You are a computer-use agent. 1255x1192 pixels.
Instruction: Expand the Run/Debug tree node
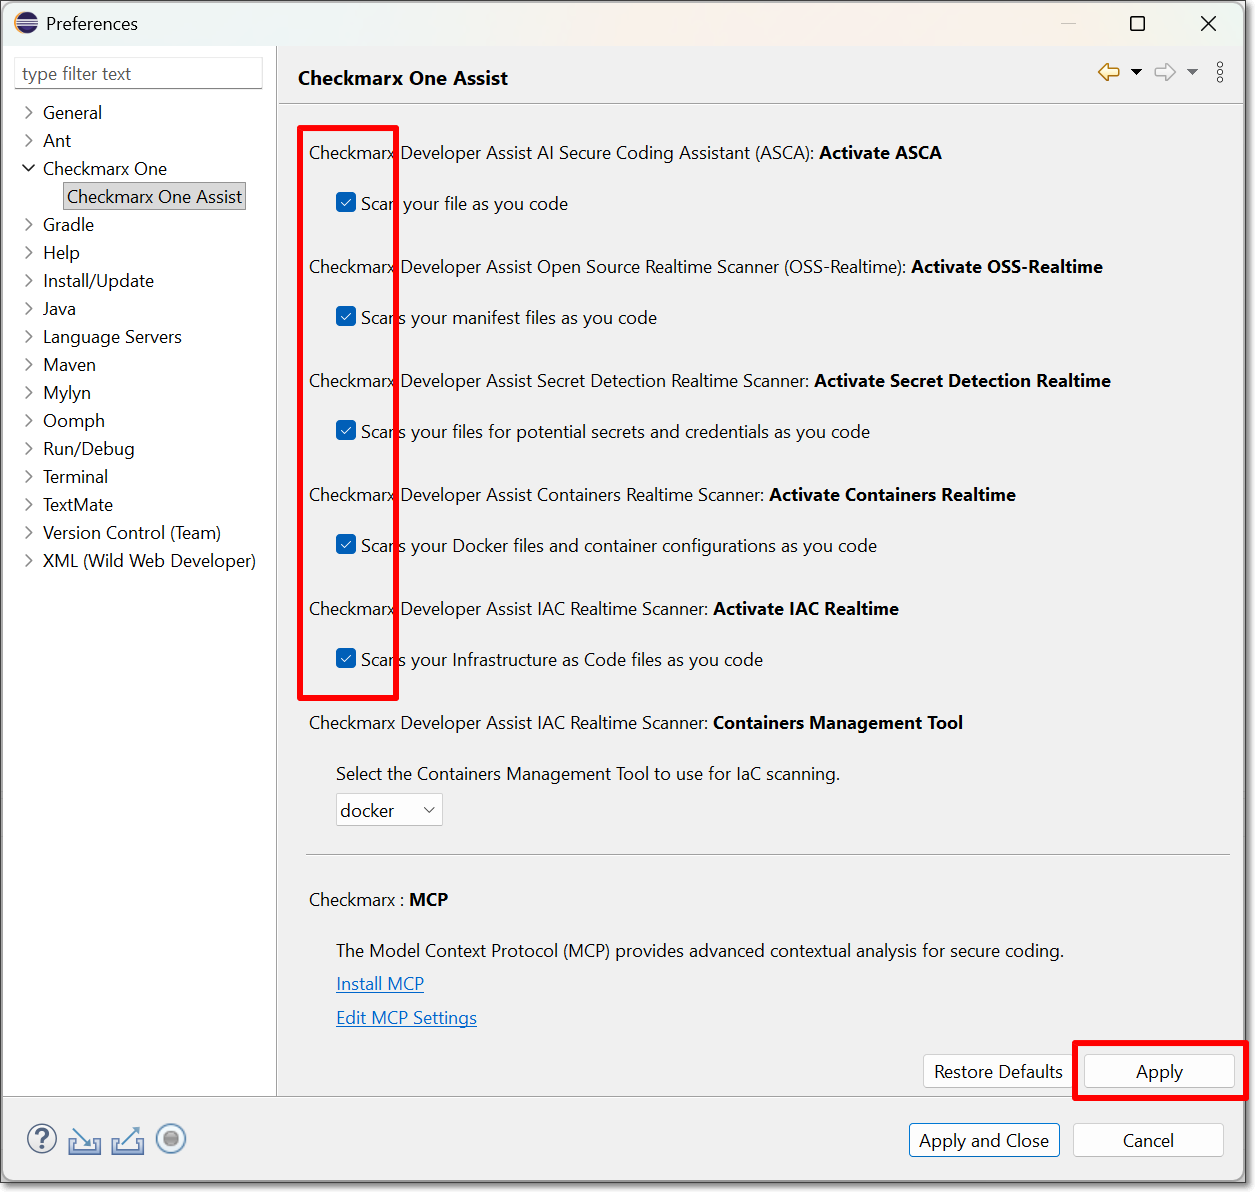point(29,448)
